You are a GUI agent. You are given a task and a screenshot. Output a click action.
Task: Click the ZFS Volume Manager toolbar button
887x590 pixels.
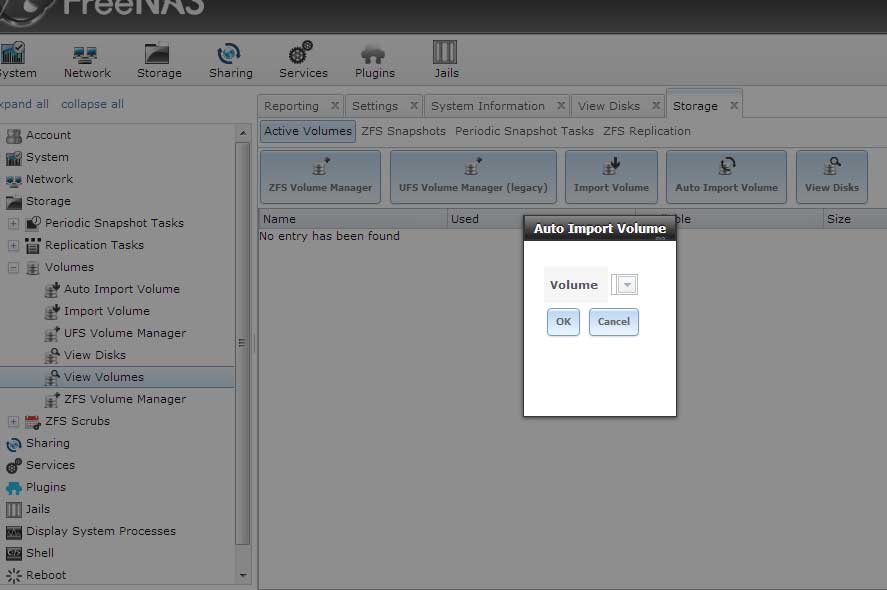coord(320,176)
